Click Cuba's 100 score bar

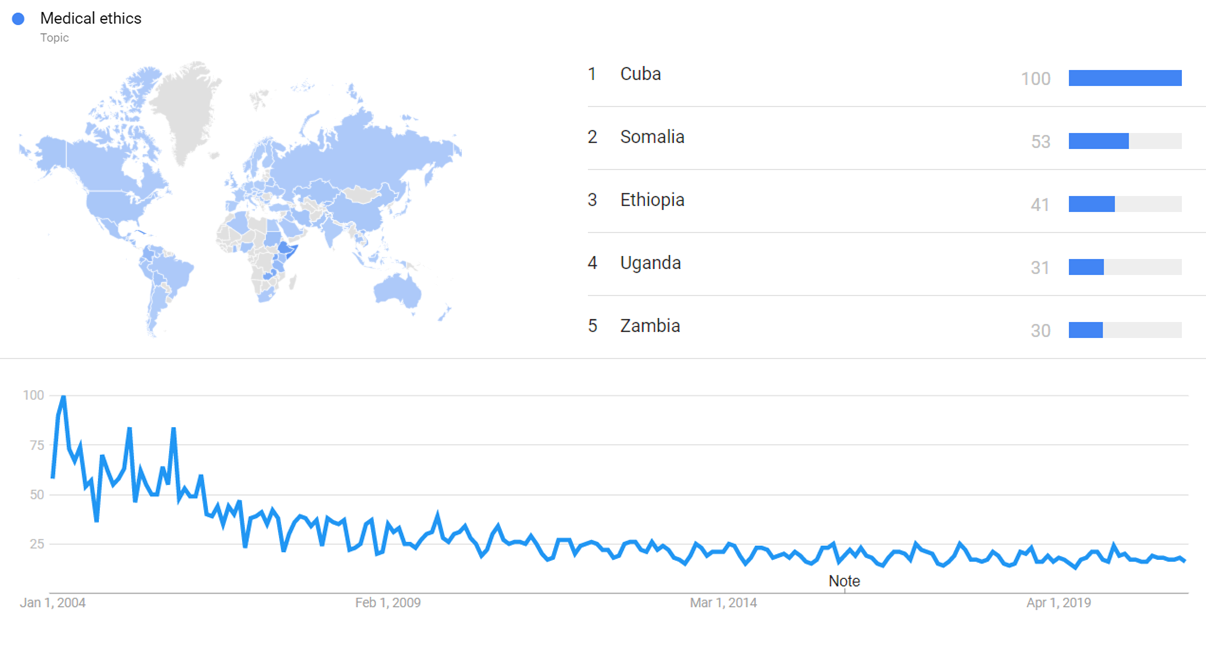pyautogui.click(x=1125, y=78)
